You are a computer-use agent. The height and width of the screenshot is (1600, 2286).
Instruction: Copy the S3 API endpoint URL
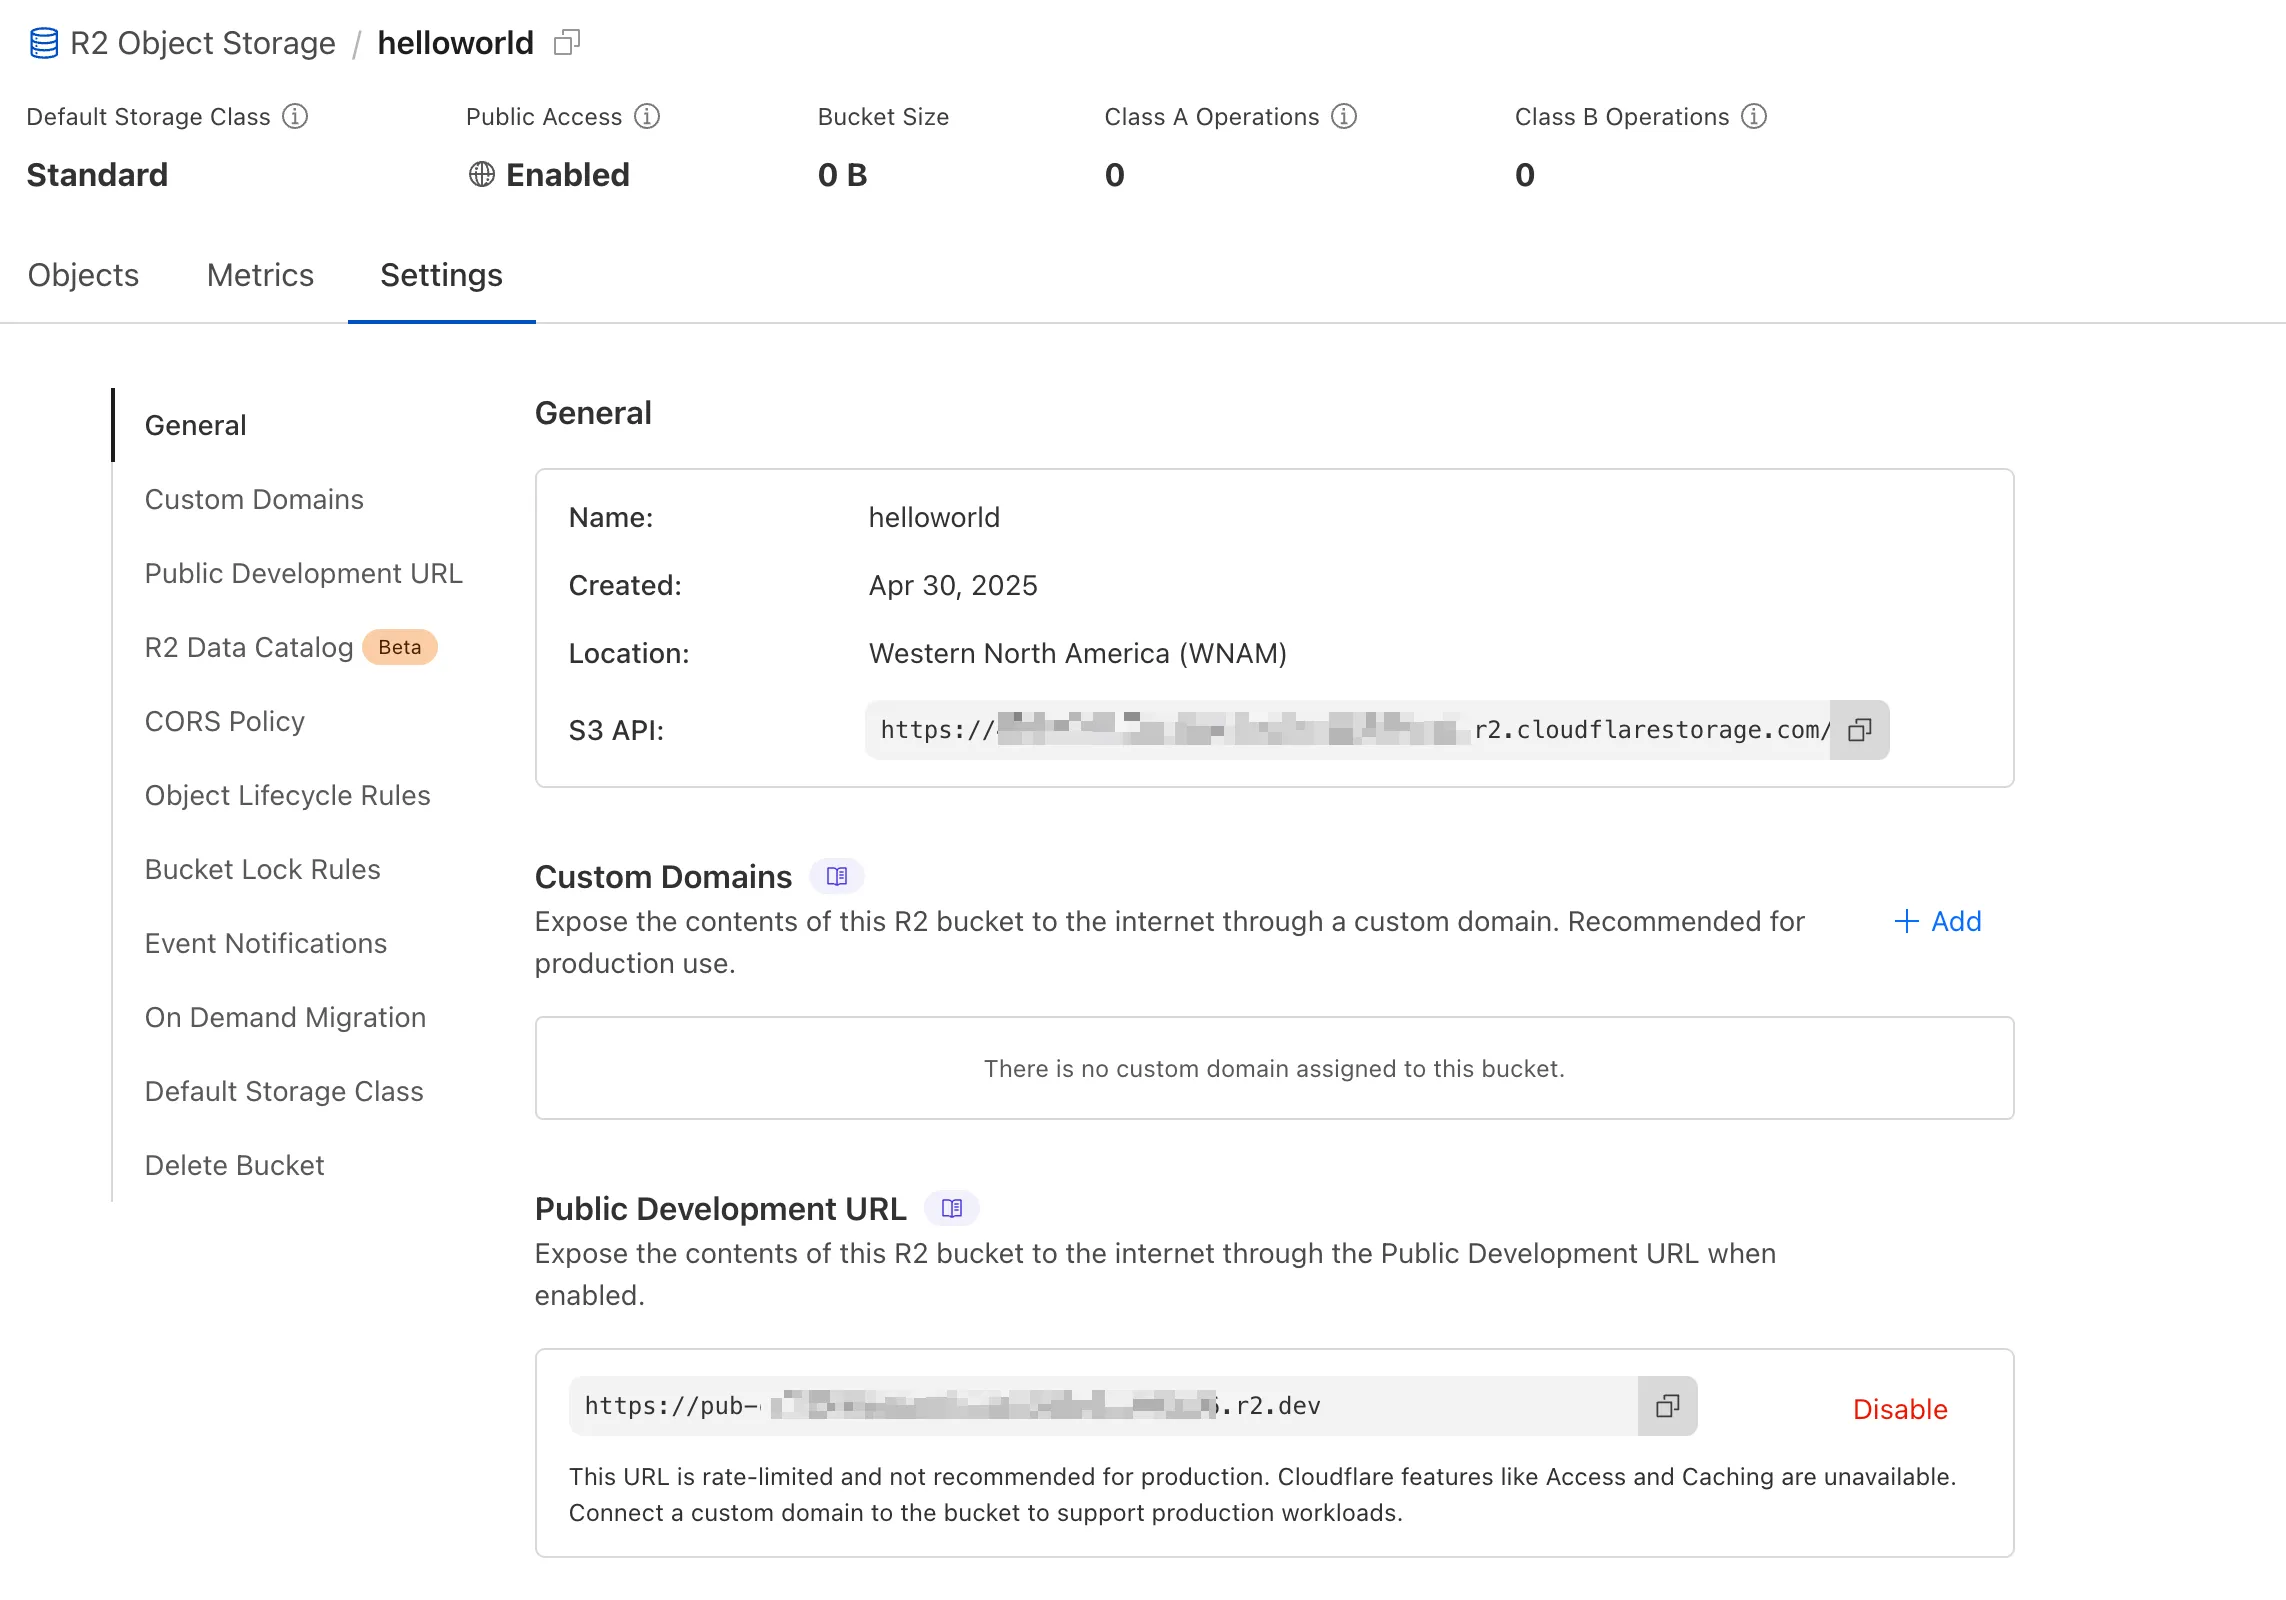tap(1858, 730)
